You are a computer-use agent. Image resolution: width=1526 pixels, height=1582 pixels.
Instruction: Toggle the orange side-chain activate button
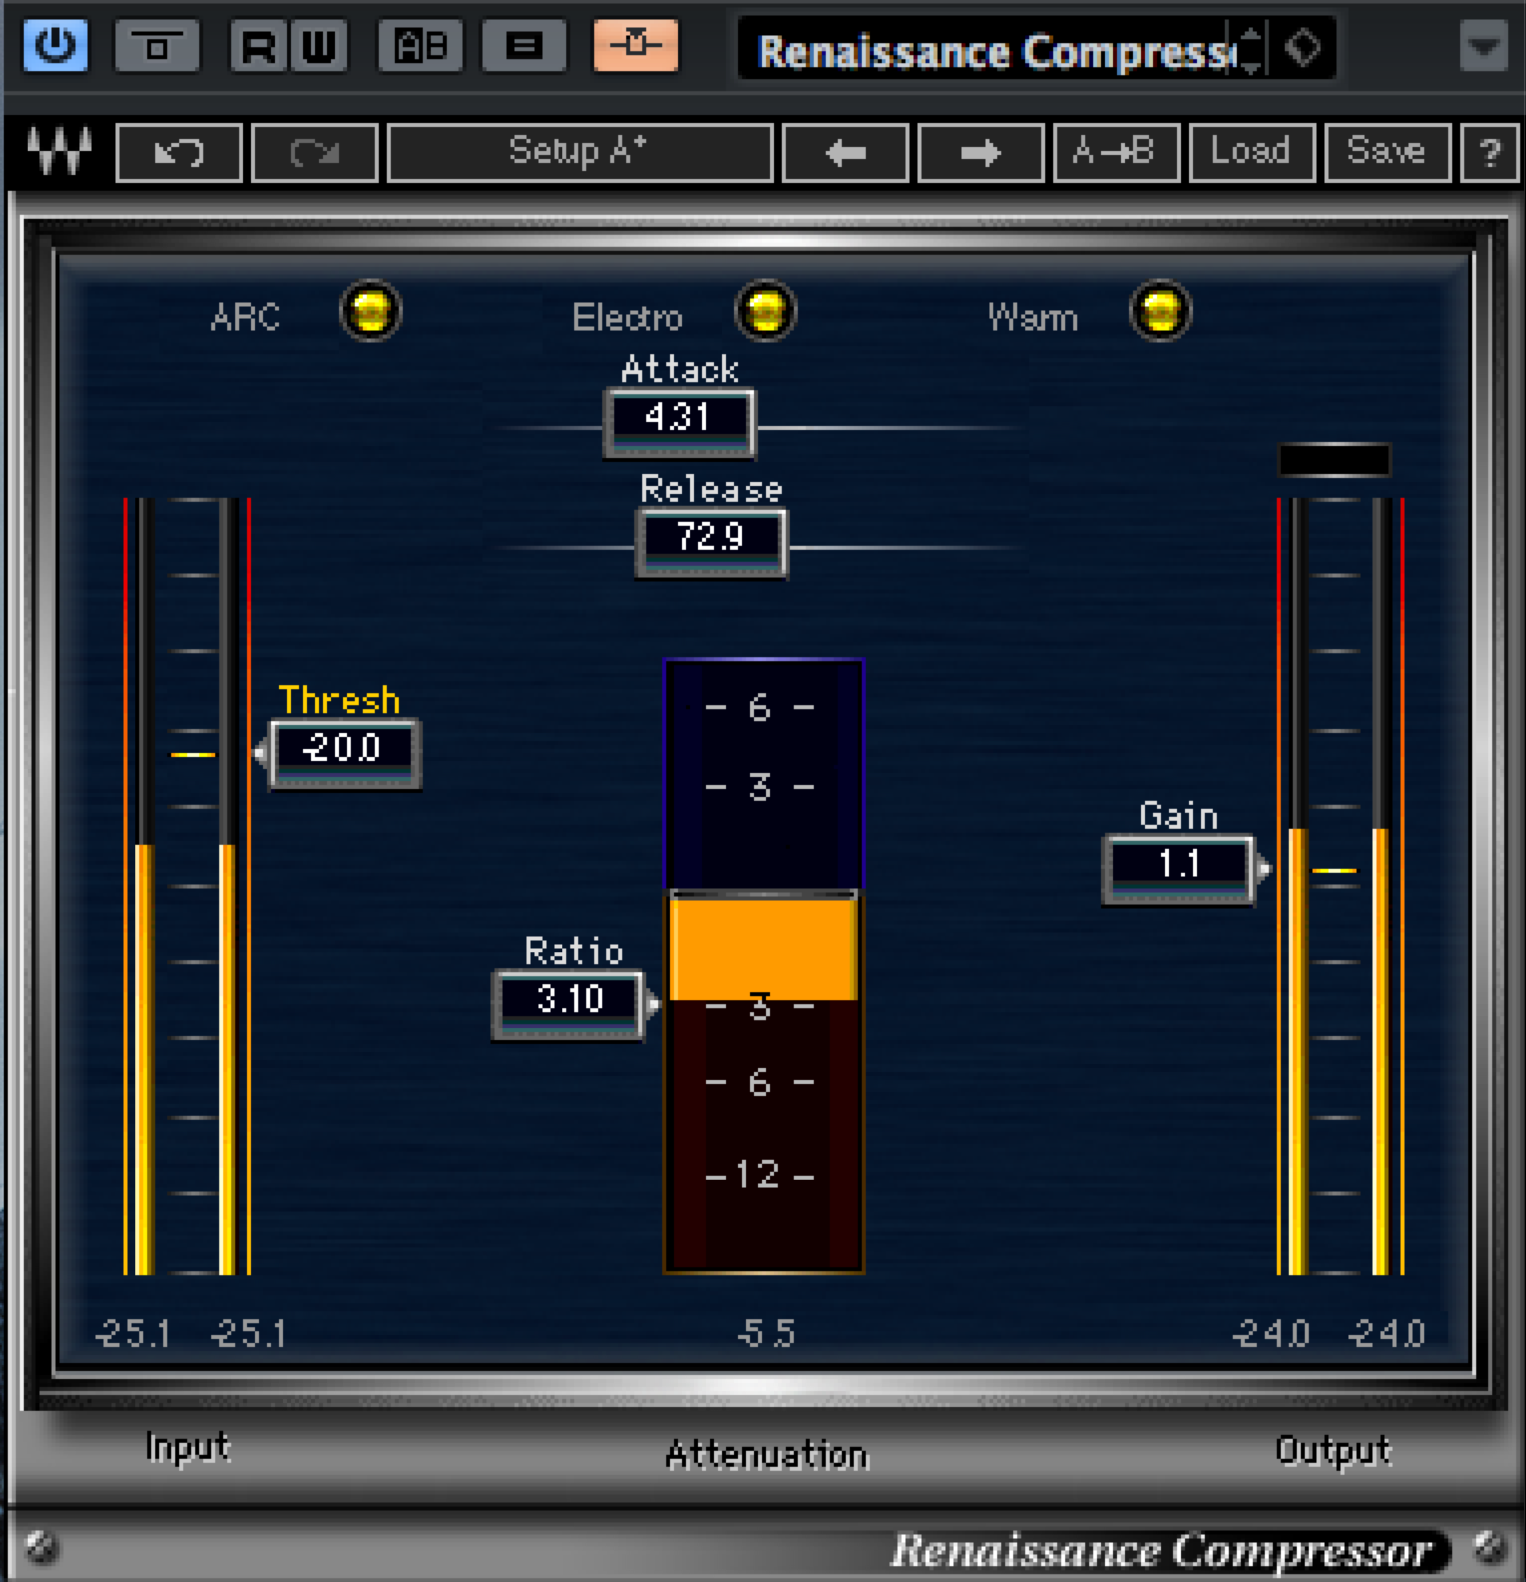pyautogui.click(x=636, y=46)
